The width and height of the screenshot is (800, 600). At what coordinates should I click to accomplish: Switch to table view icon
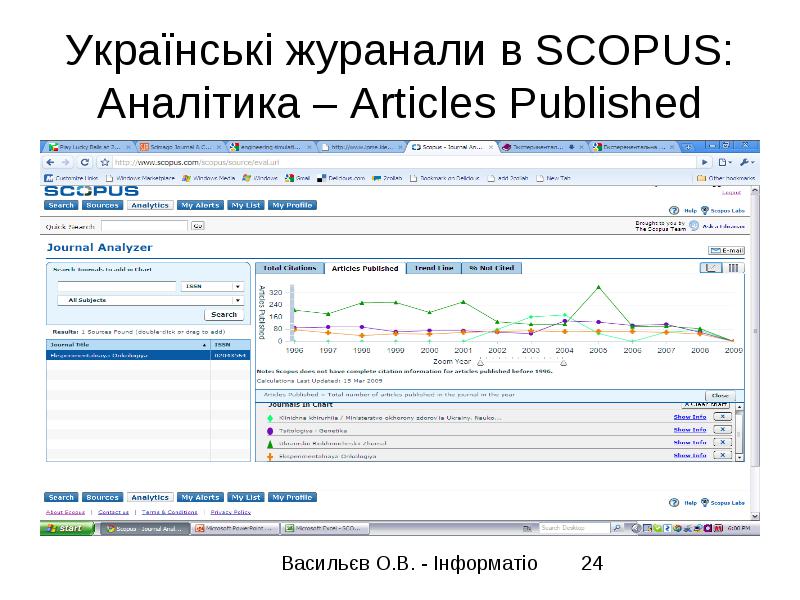click(733, 268)
